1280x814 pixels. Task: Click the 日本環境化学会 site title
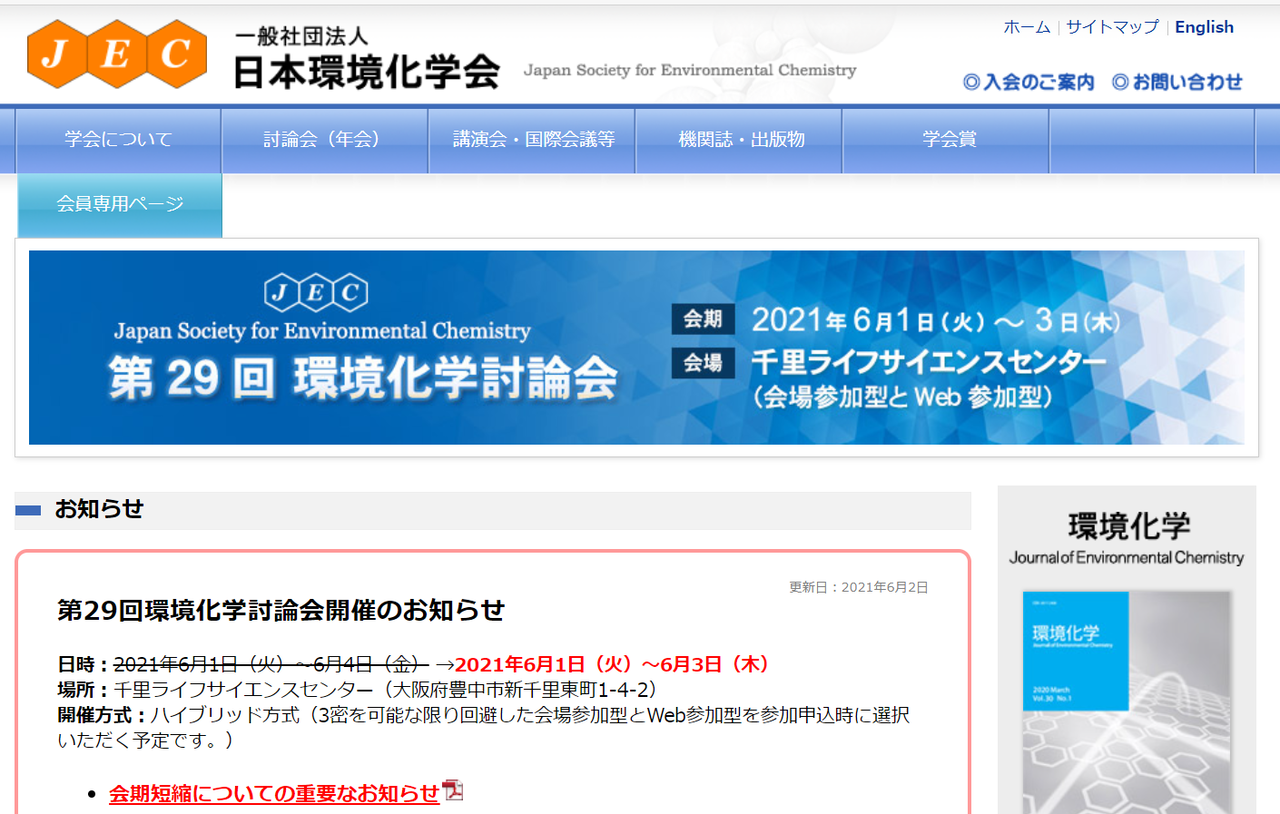366,72
